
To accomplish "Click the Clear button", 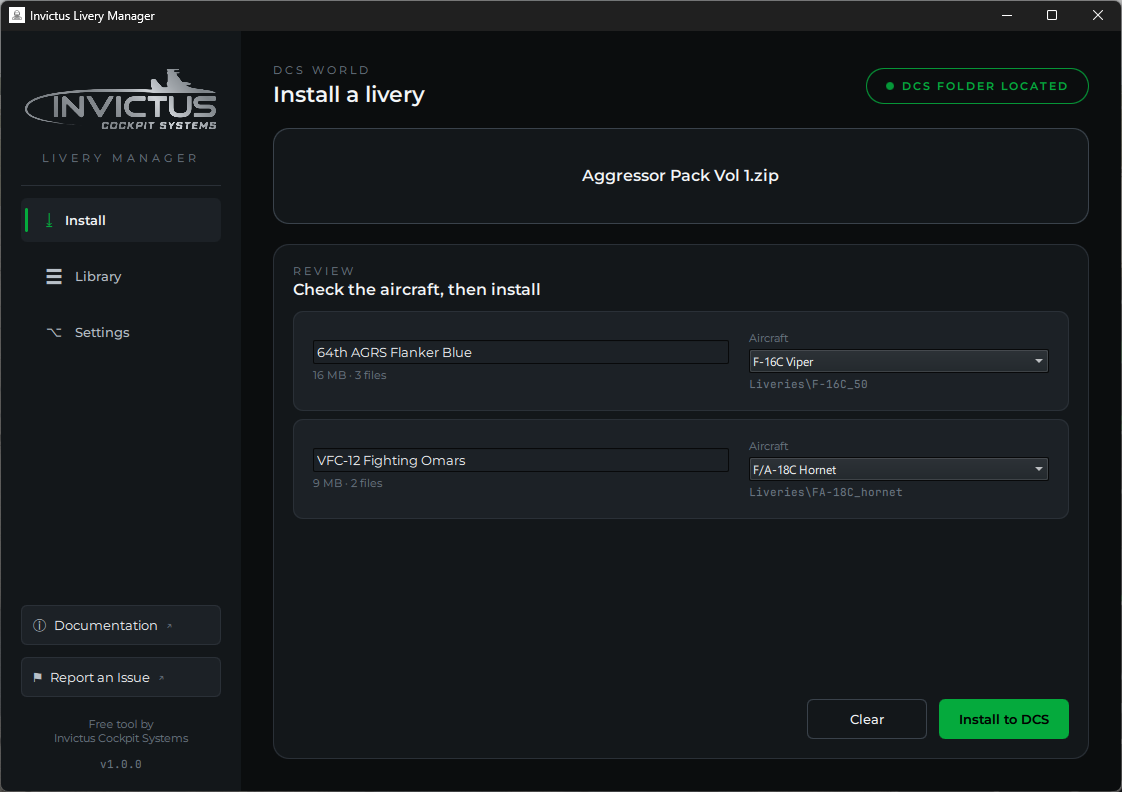I will click(x=867, y=719).
